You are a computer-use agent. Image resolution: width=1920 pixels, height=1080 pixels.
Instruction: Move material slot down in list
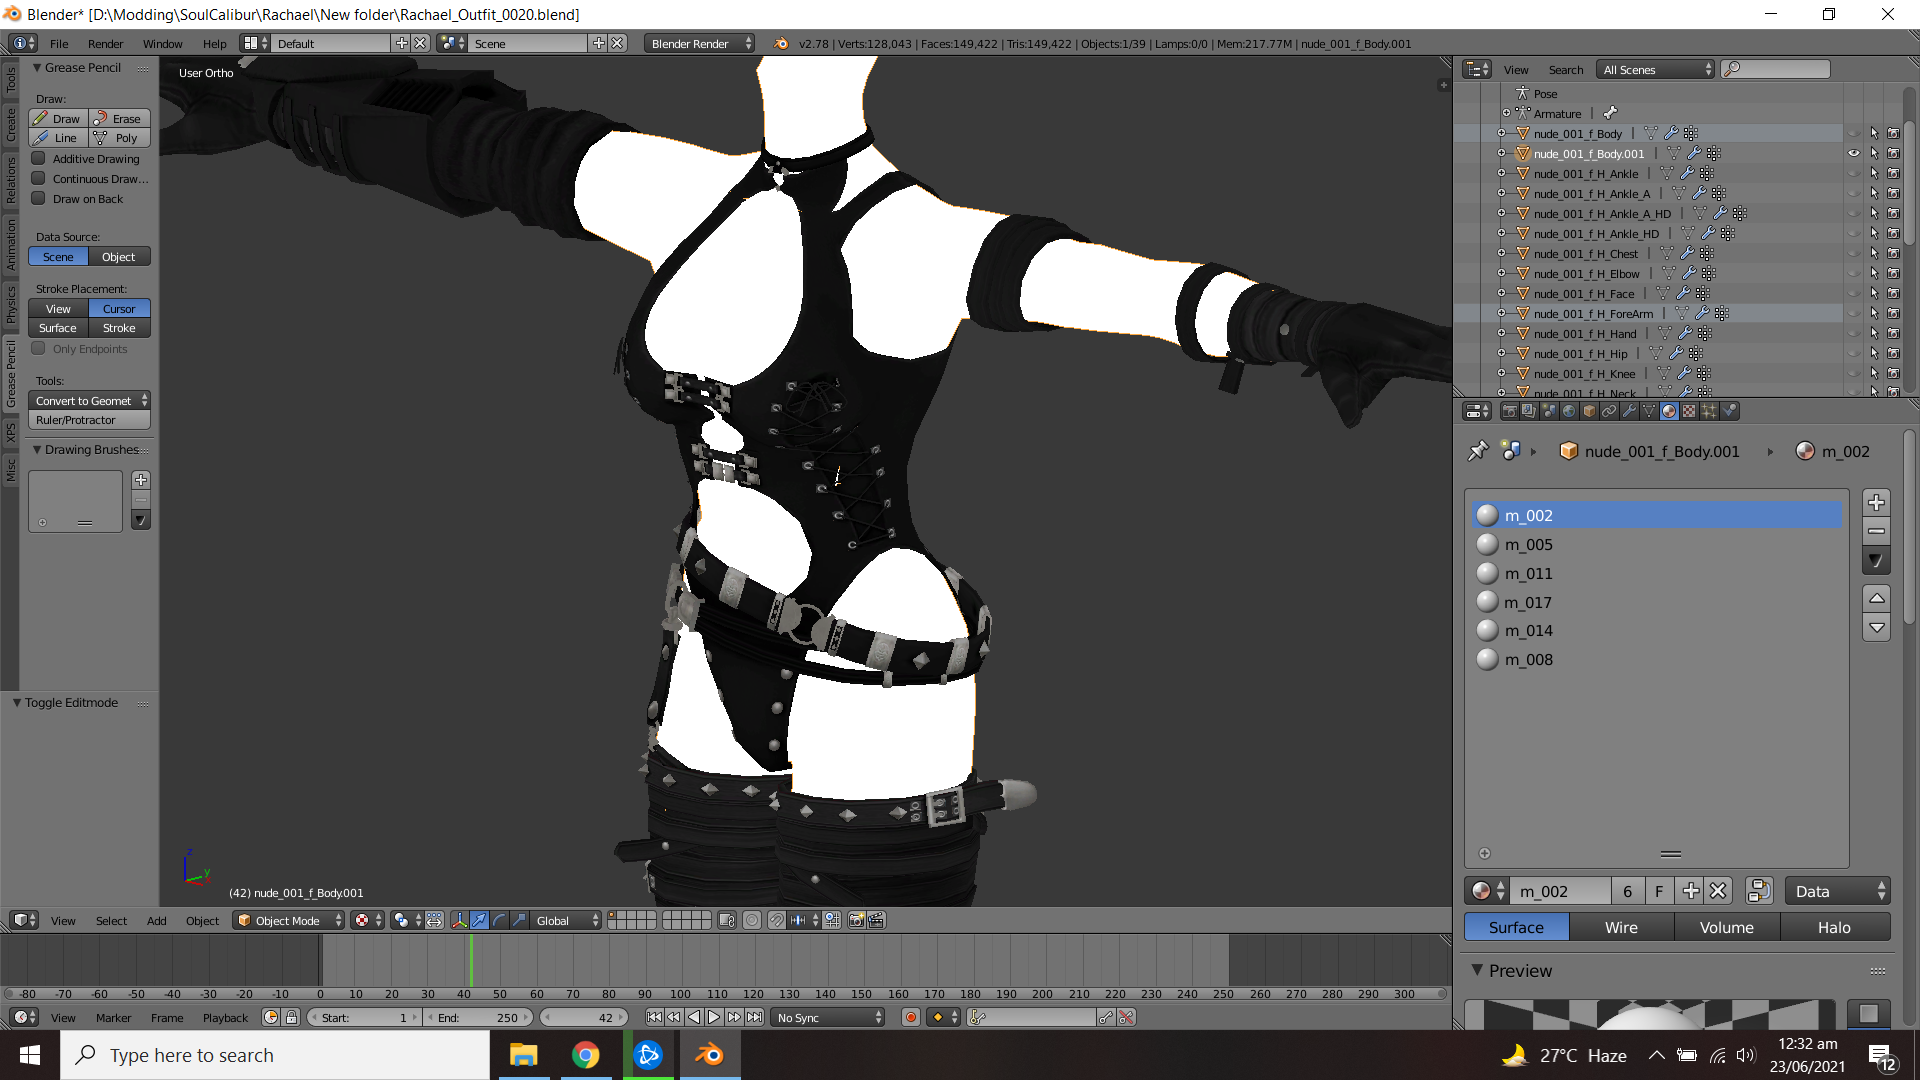click(1877, 628)
